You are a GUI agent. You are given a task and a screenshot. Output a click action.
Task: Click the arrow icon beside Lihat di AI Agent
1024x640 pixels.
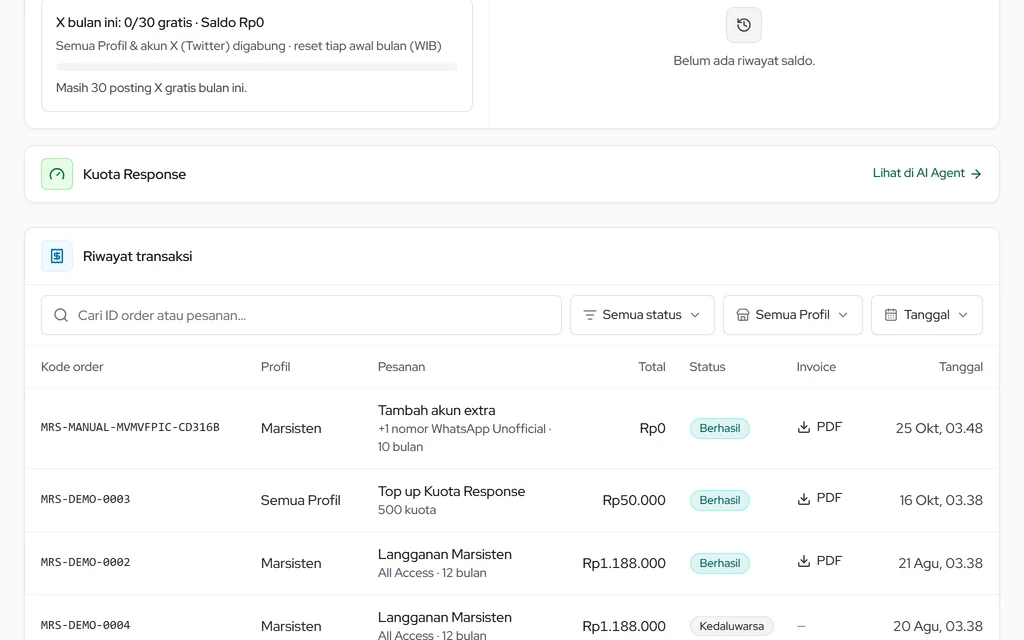click(x=976, y=174)
